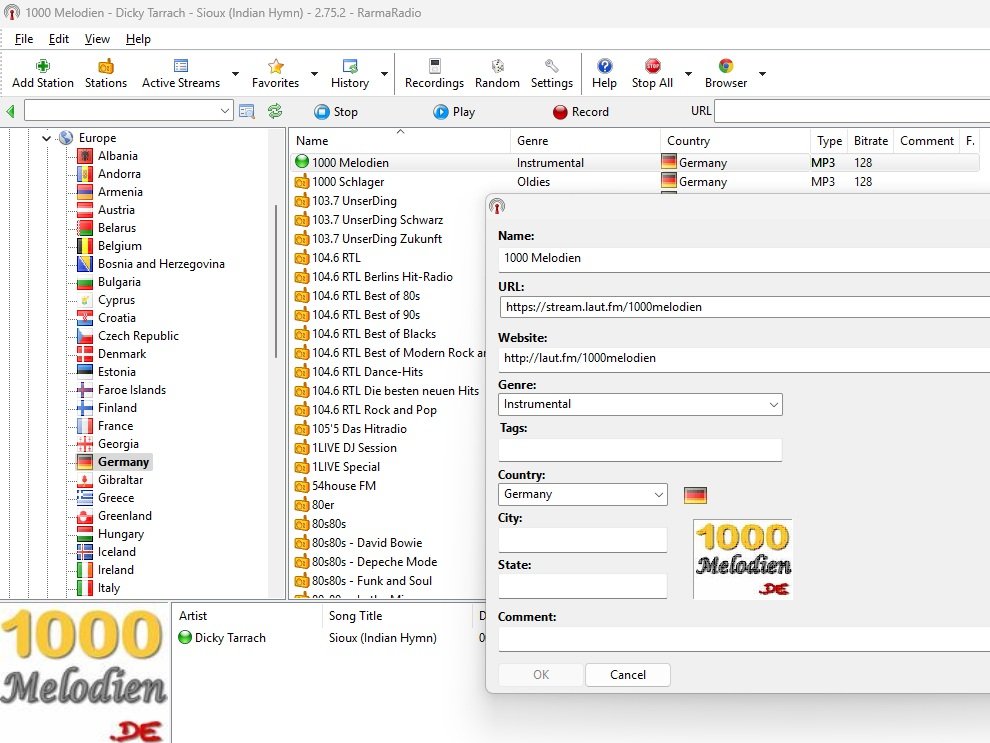Click the City input field
This screenshot has width=990, height=743.
click(583, 540)
